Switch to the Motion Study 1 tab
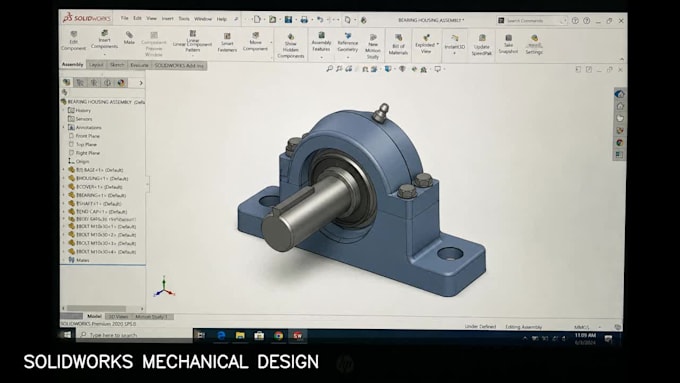Image resolution: width=680 pixels, height=383 pixels. [151, 317]
